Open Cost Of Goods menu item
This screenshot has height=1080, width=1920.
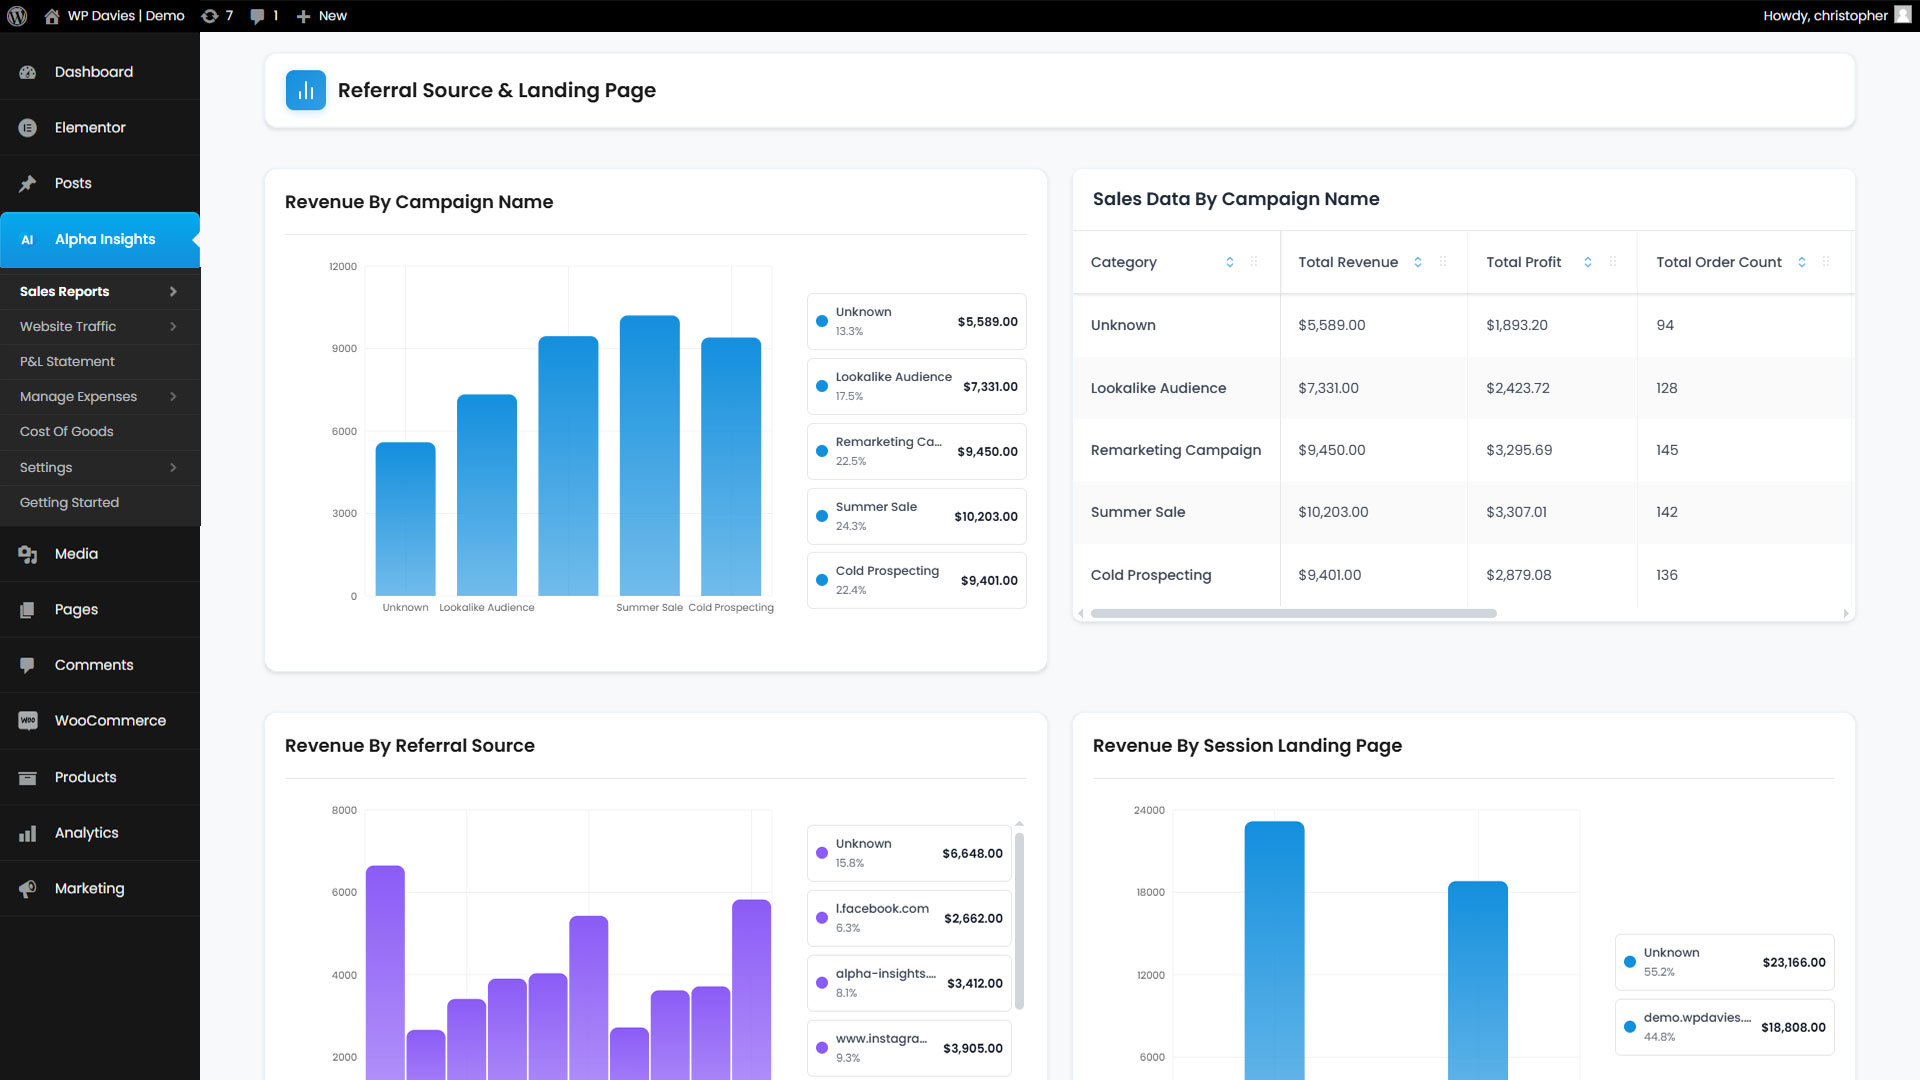[x=66, y=432]
